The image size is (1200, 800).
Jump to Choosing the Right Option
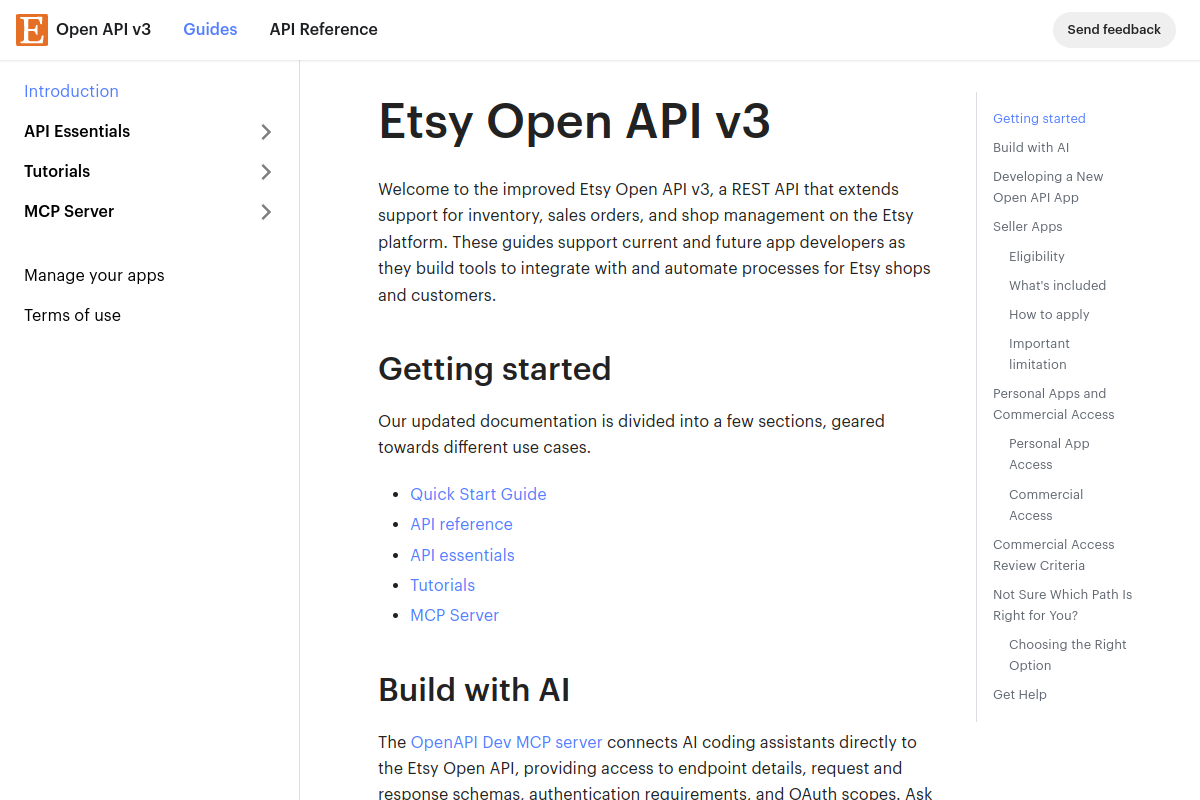pos(1068,655)
